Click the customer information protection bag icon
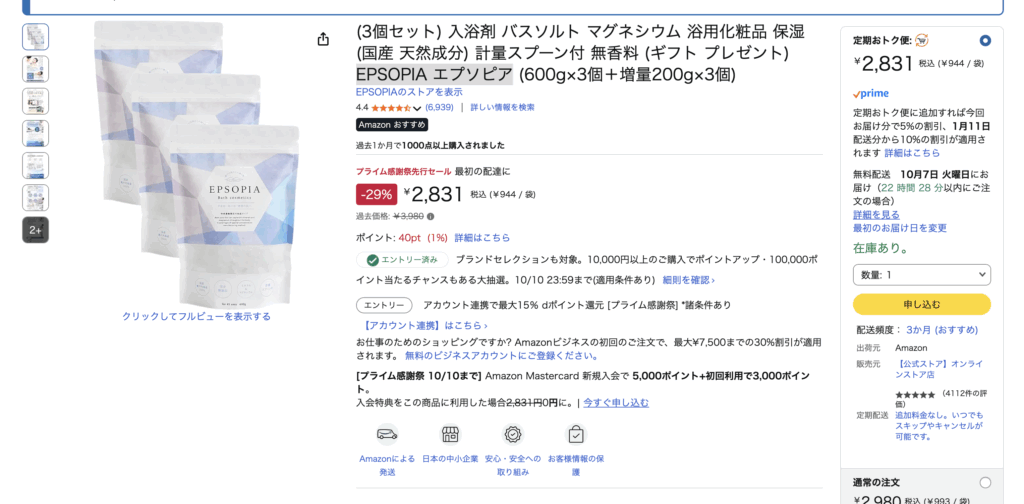Image resolution: width=1024 pixels, height=504 pixels. click(x=576, y=434)
